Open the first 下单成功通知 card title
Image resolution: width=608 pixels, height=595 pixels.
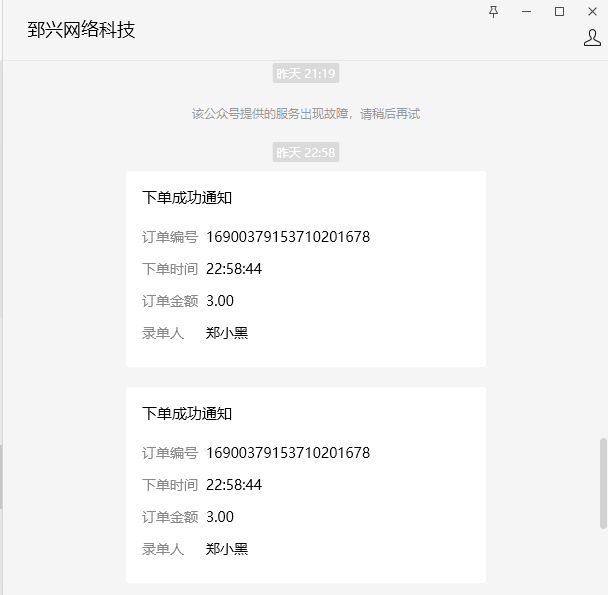(x=187, y=198)
